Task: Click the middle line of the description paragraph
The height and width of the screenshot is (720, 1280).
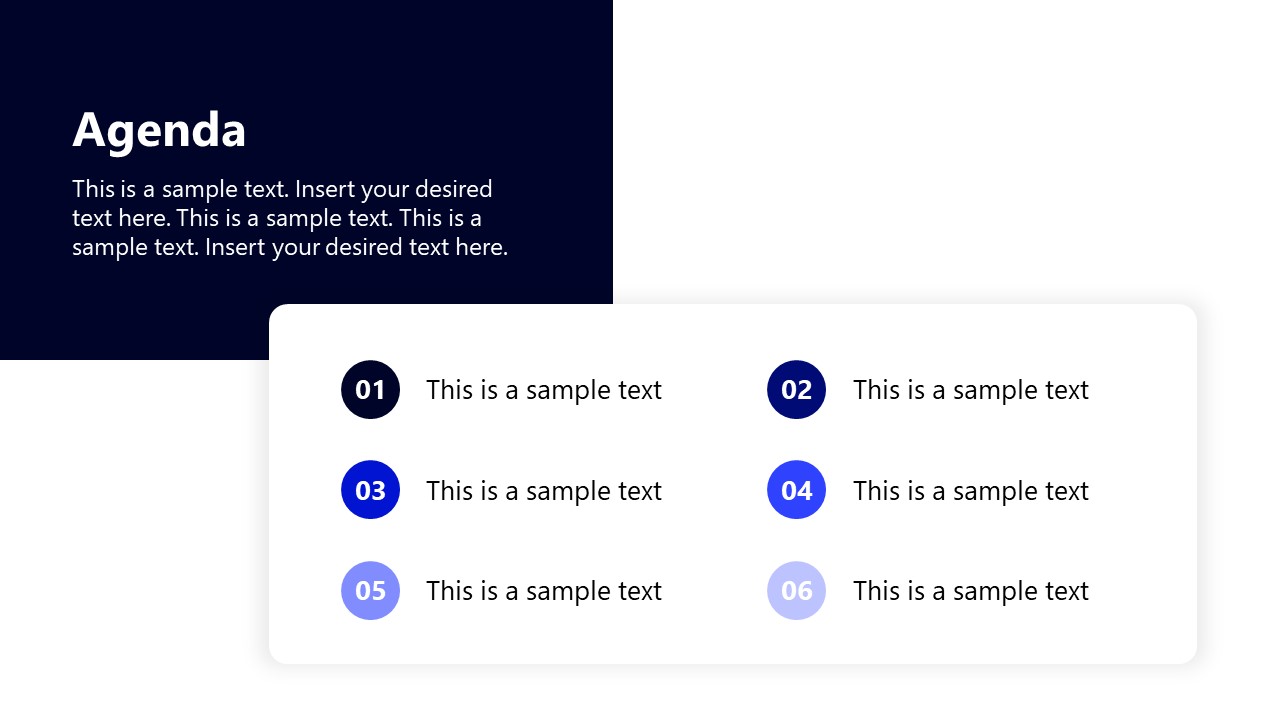Action: pyautogui.click(x=276, y=218)
